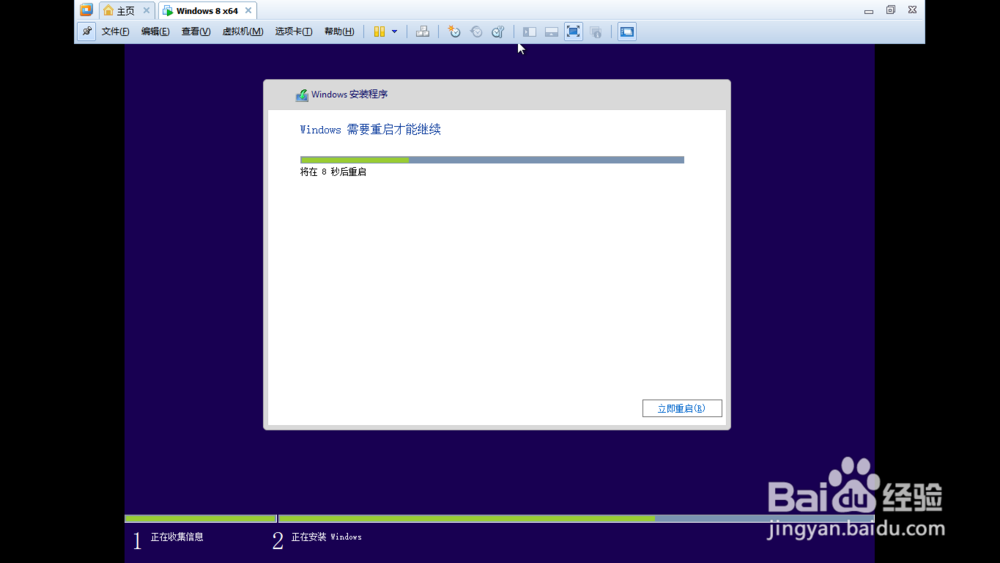The width and height of the screenshot is (1000, 563).
Task: Toggle the library sidebar view icon
Action: (x=529, y=31)
